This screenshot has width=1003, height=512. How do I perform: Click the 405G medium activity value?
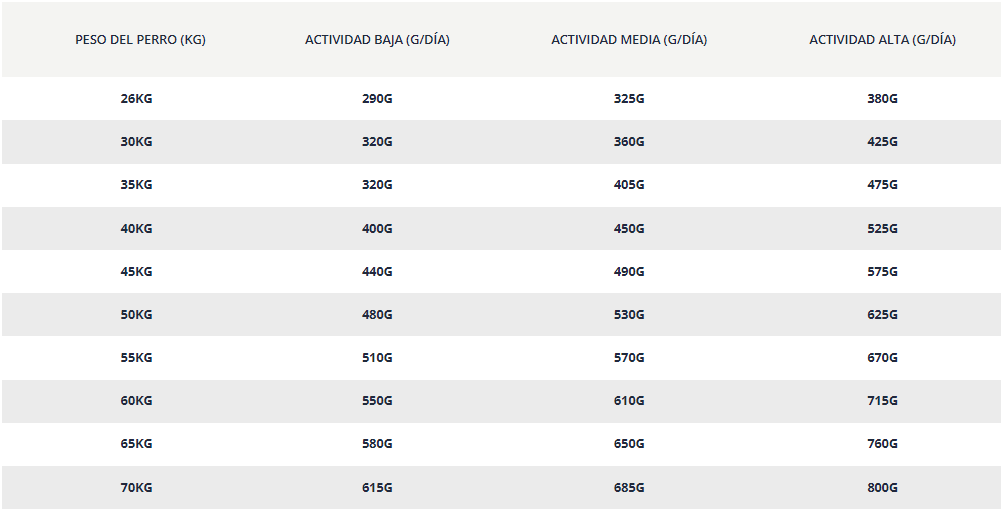coord(629,184)
